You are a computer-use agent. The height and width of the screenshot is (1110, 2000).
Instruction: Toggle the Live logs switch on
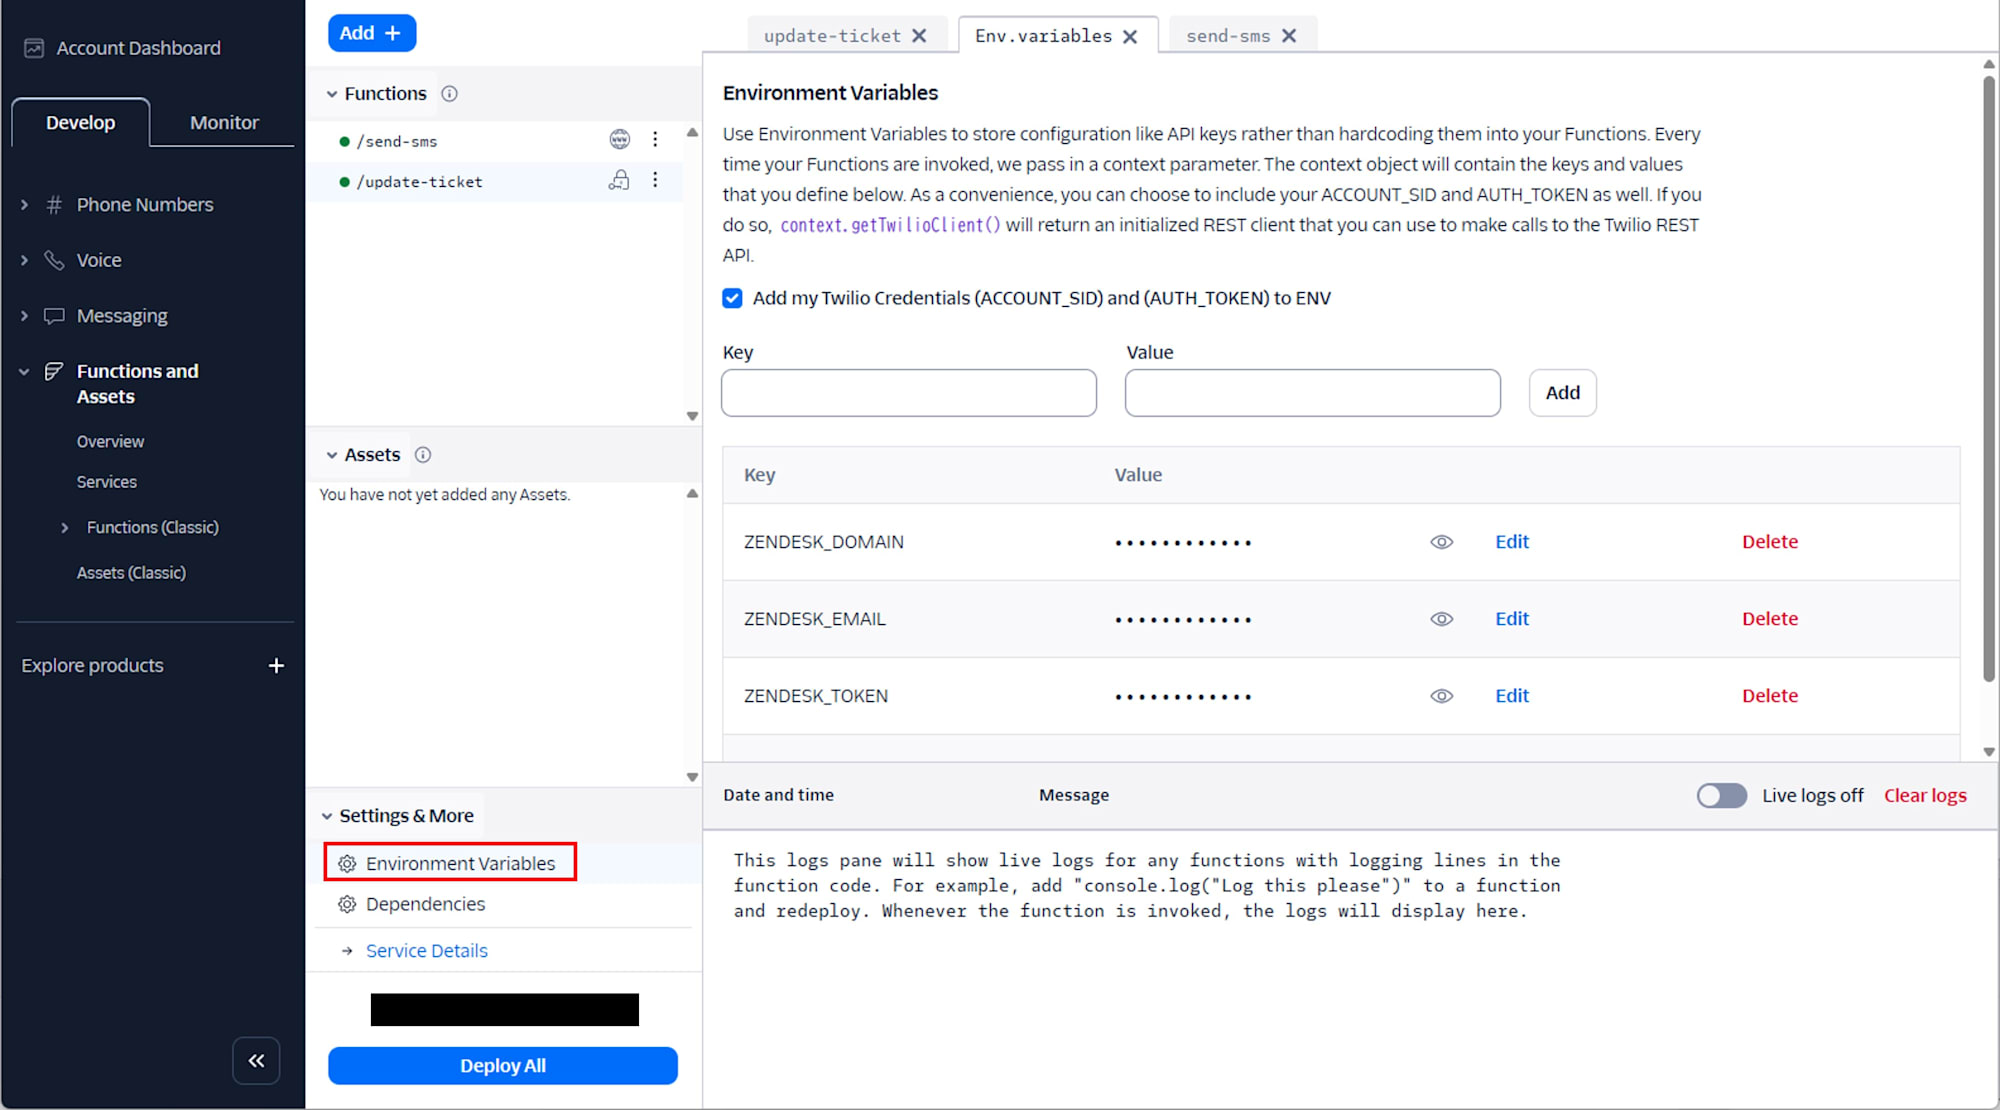coord(1721,796)
